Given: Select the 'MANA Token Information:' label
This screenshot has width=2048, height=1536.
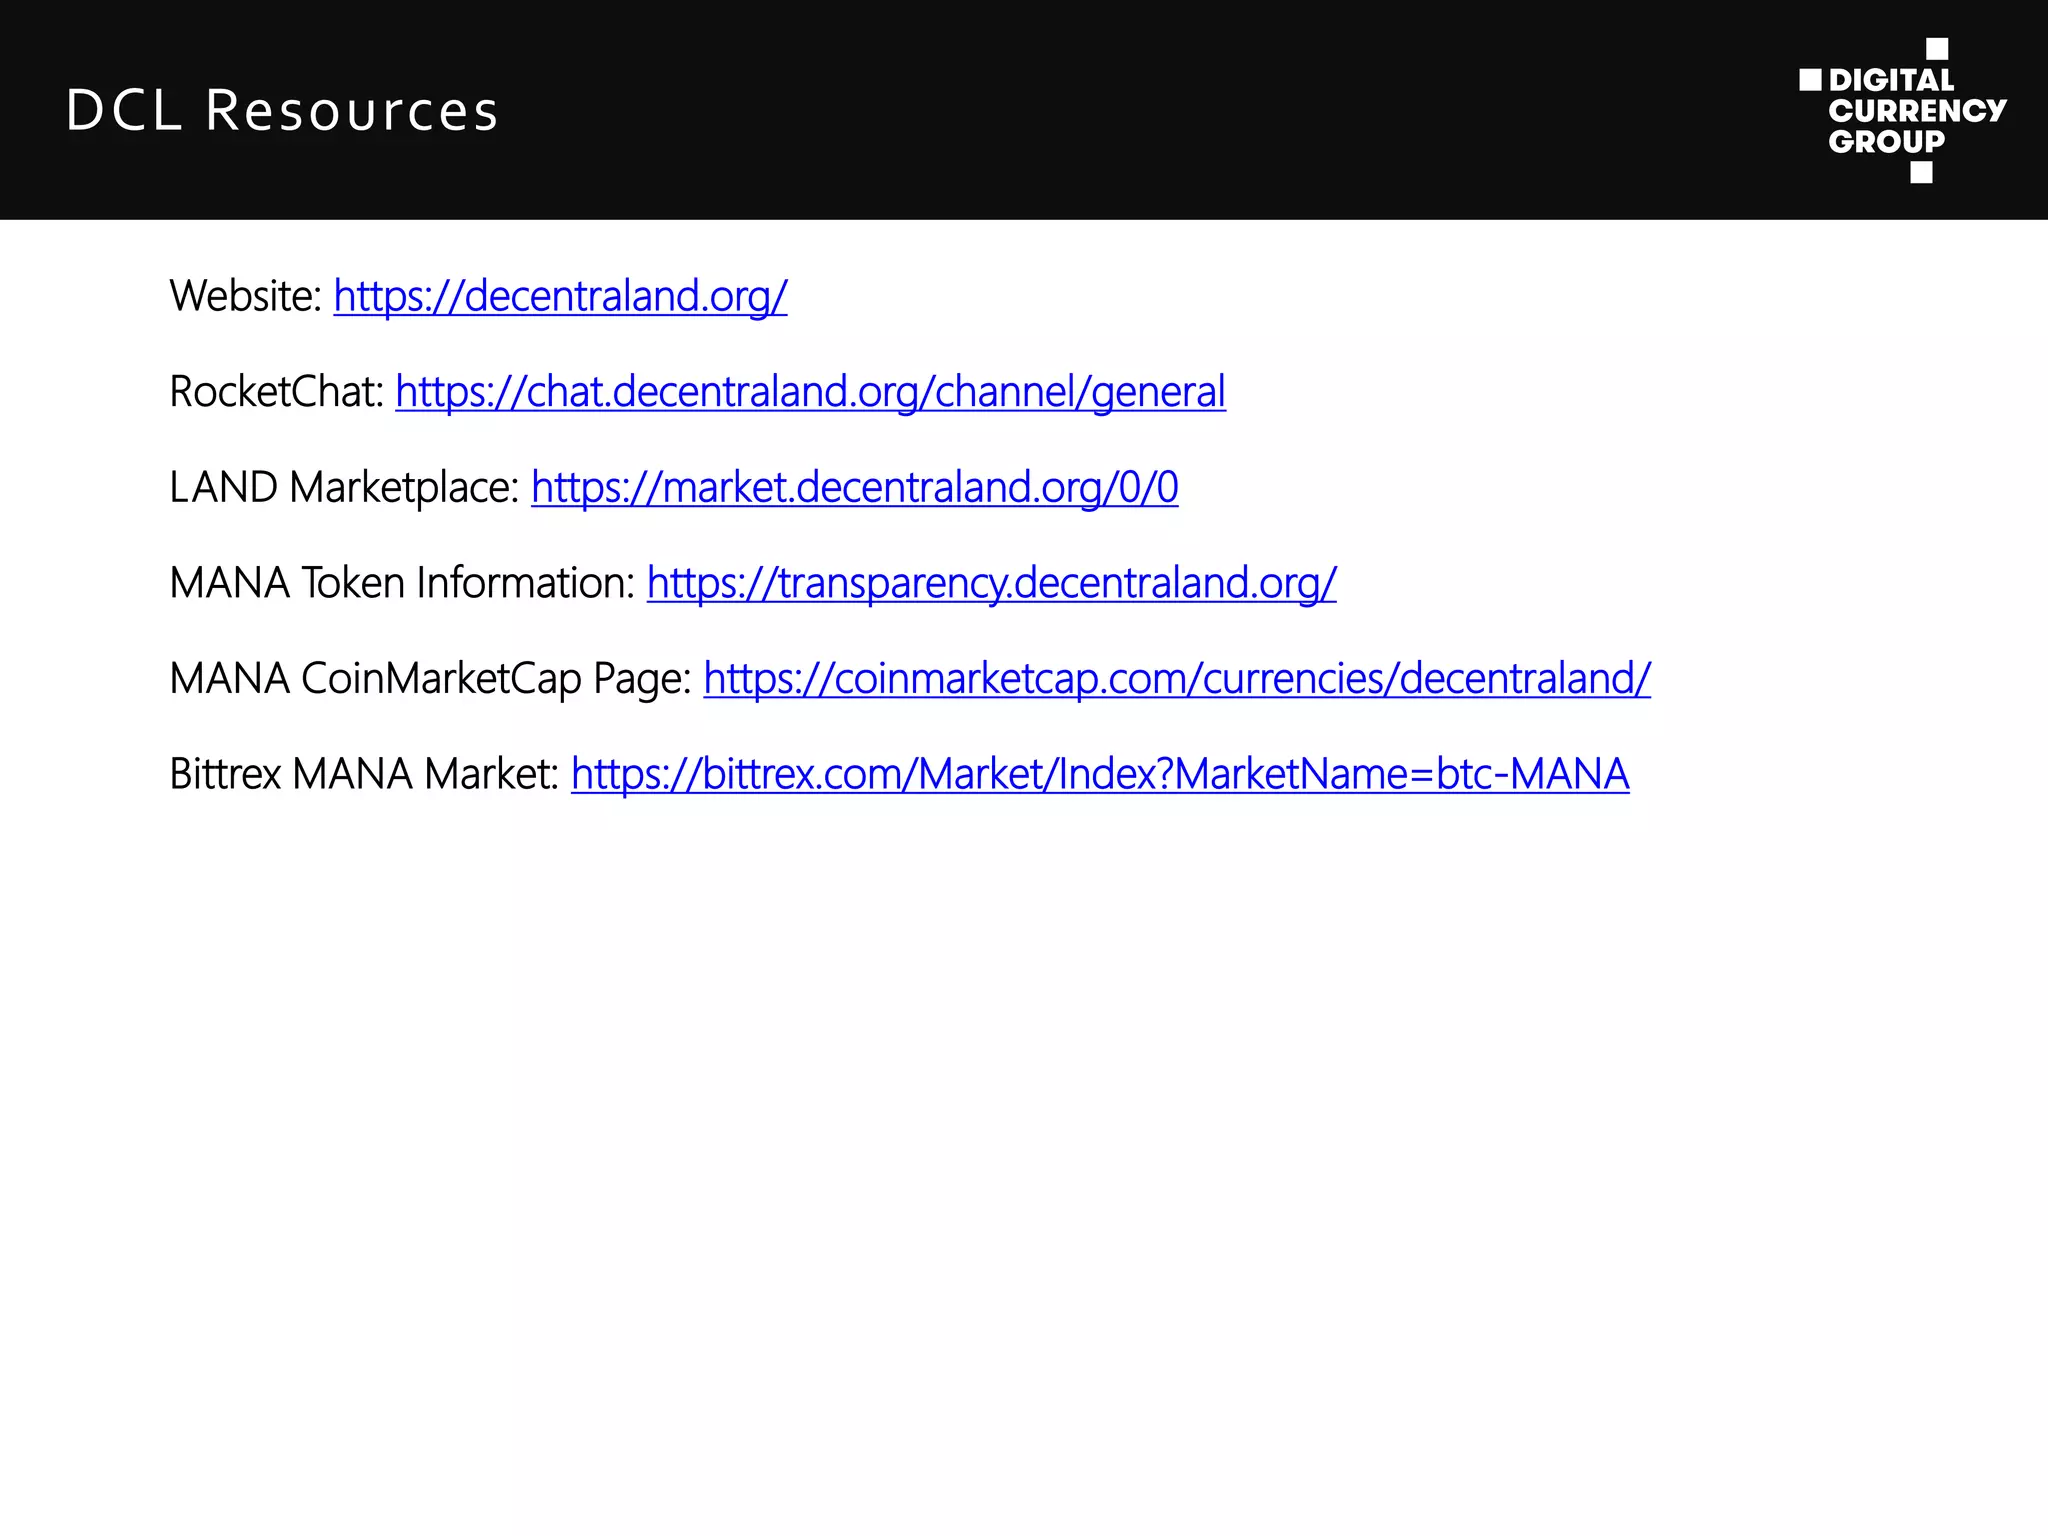Looking at the screenshot, I should point(402,583).
